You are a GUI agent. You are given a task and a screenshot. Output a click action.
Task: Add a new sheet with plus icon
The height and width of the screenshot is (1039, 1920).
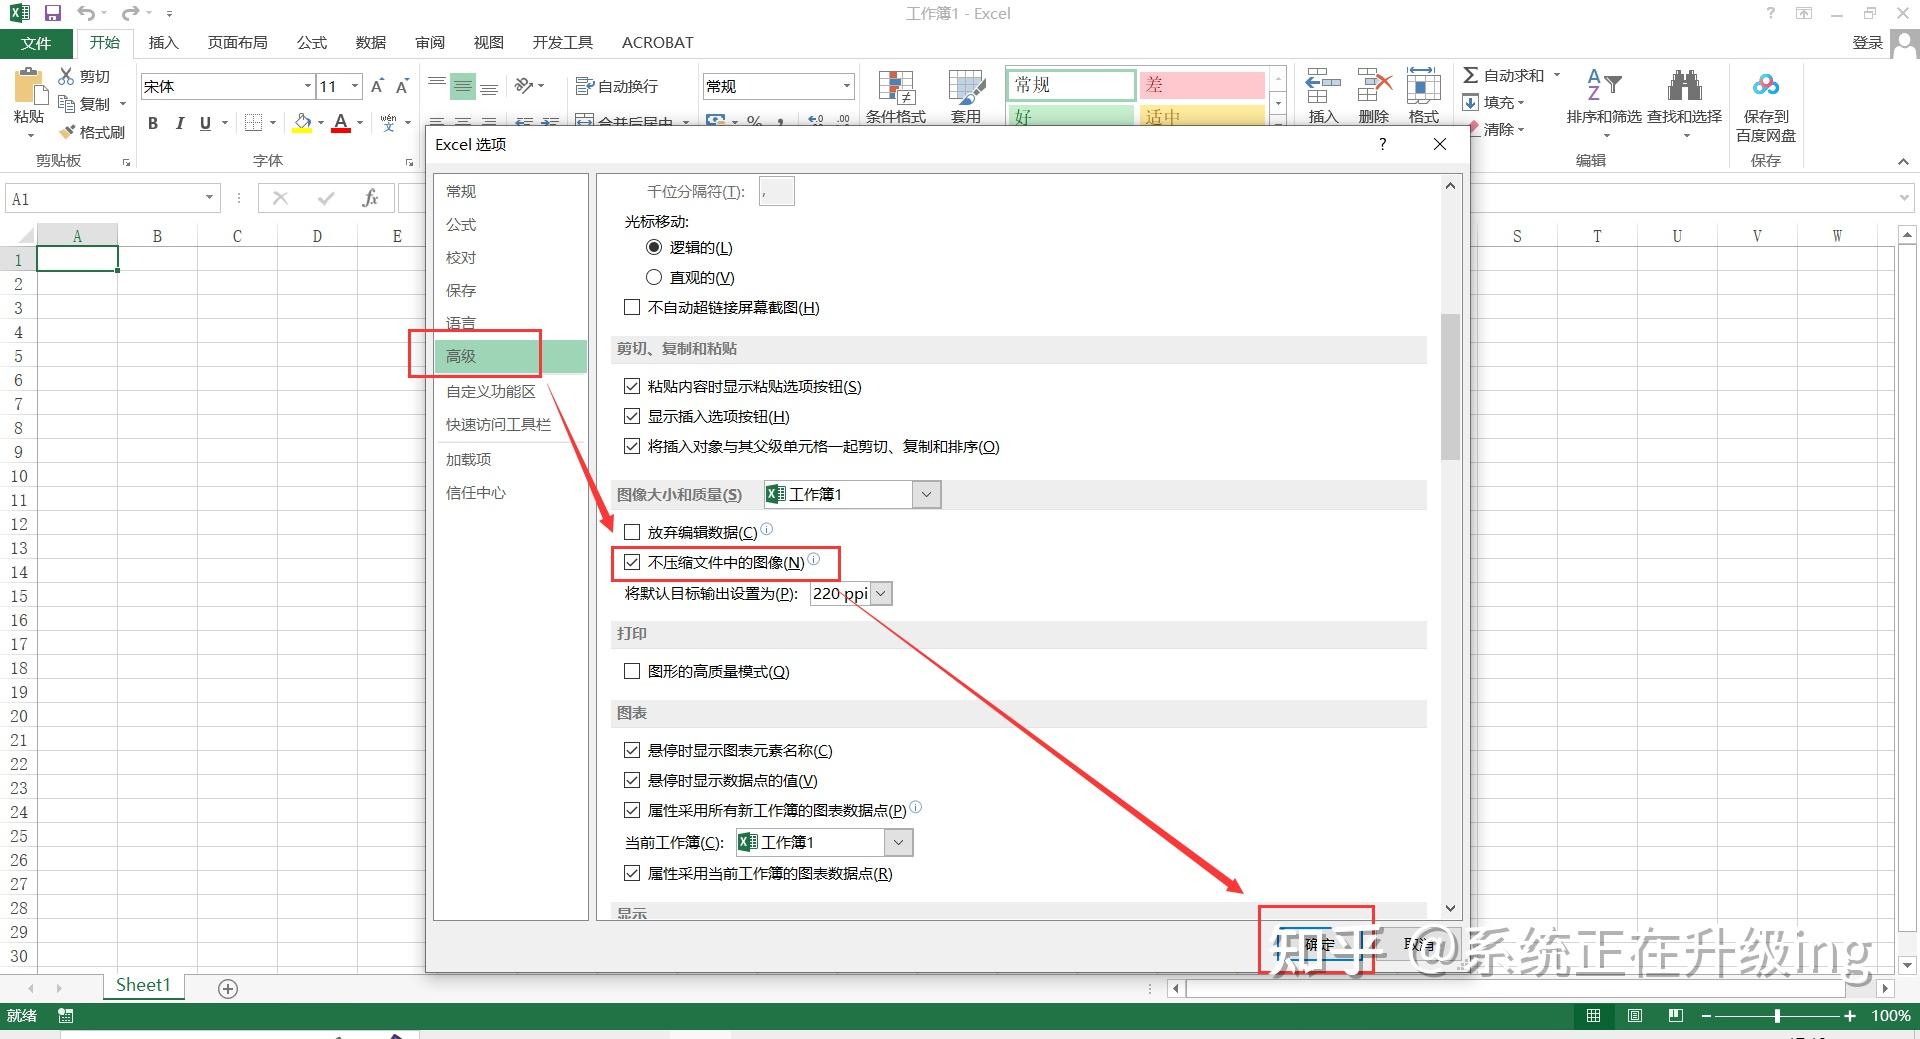228,988
